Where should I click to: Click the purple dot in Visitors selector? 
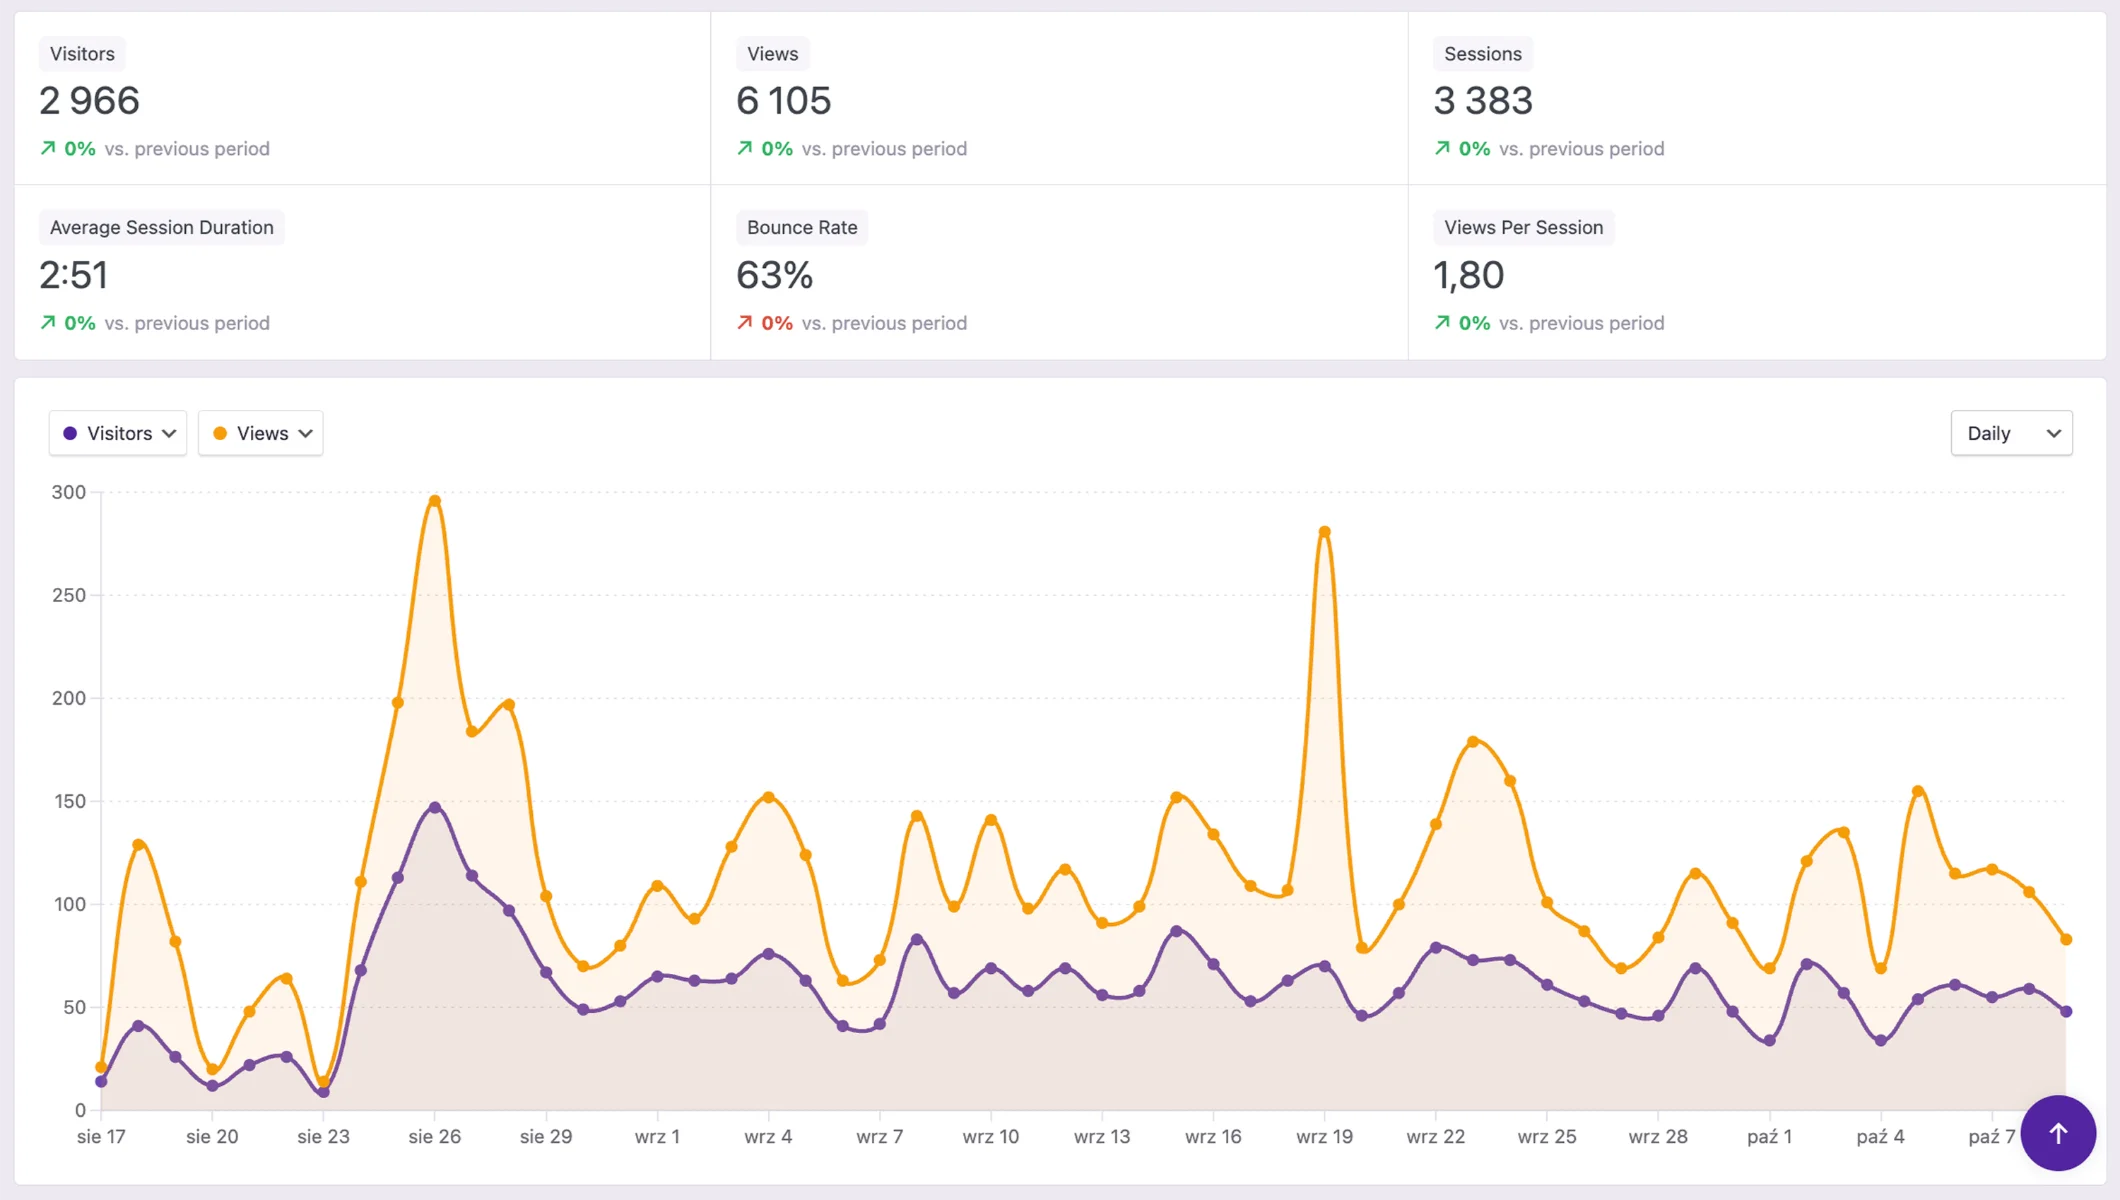(70, 433)
